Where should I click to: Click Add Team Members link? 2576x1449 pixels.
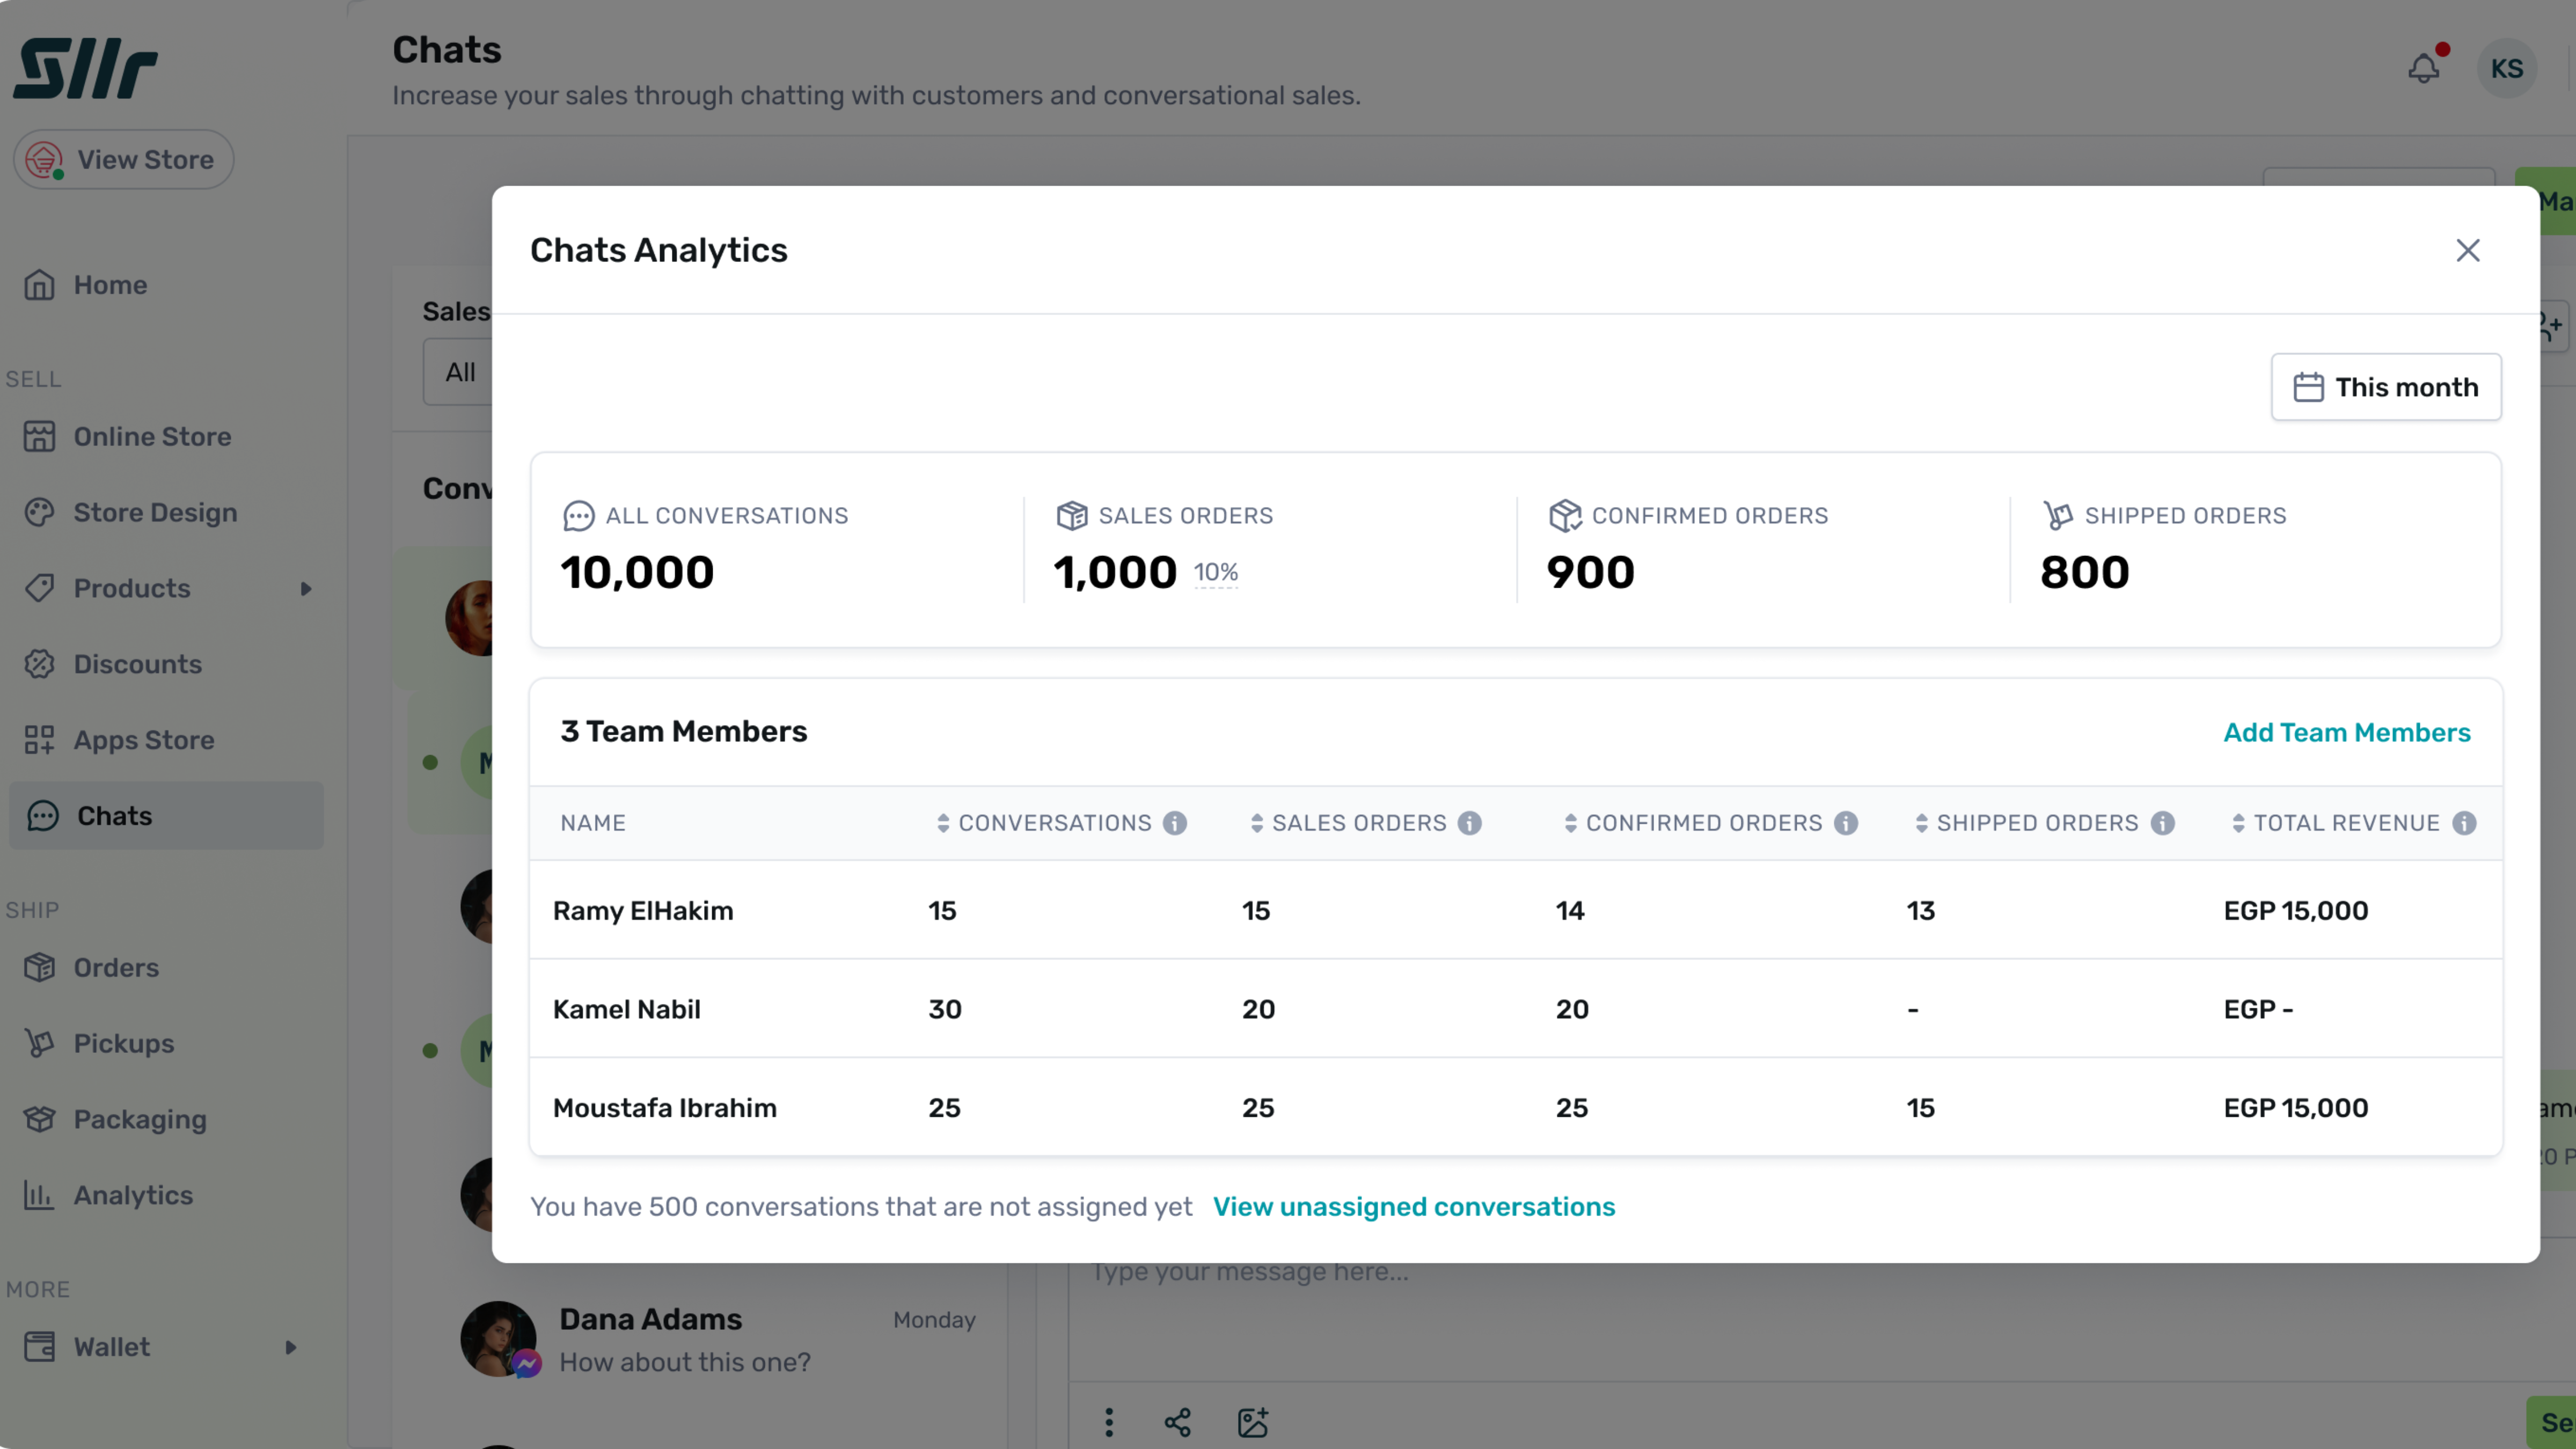[2346, 732]
